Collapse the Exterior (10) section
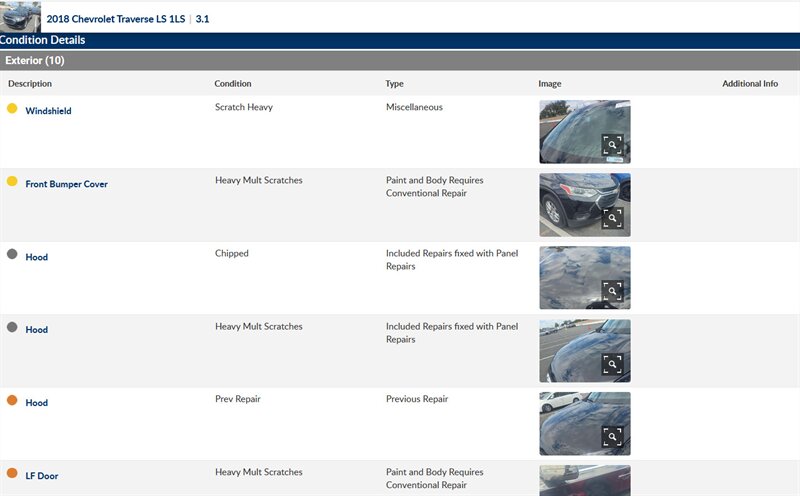This screenshot has height=496, width=800. point(35,61)
